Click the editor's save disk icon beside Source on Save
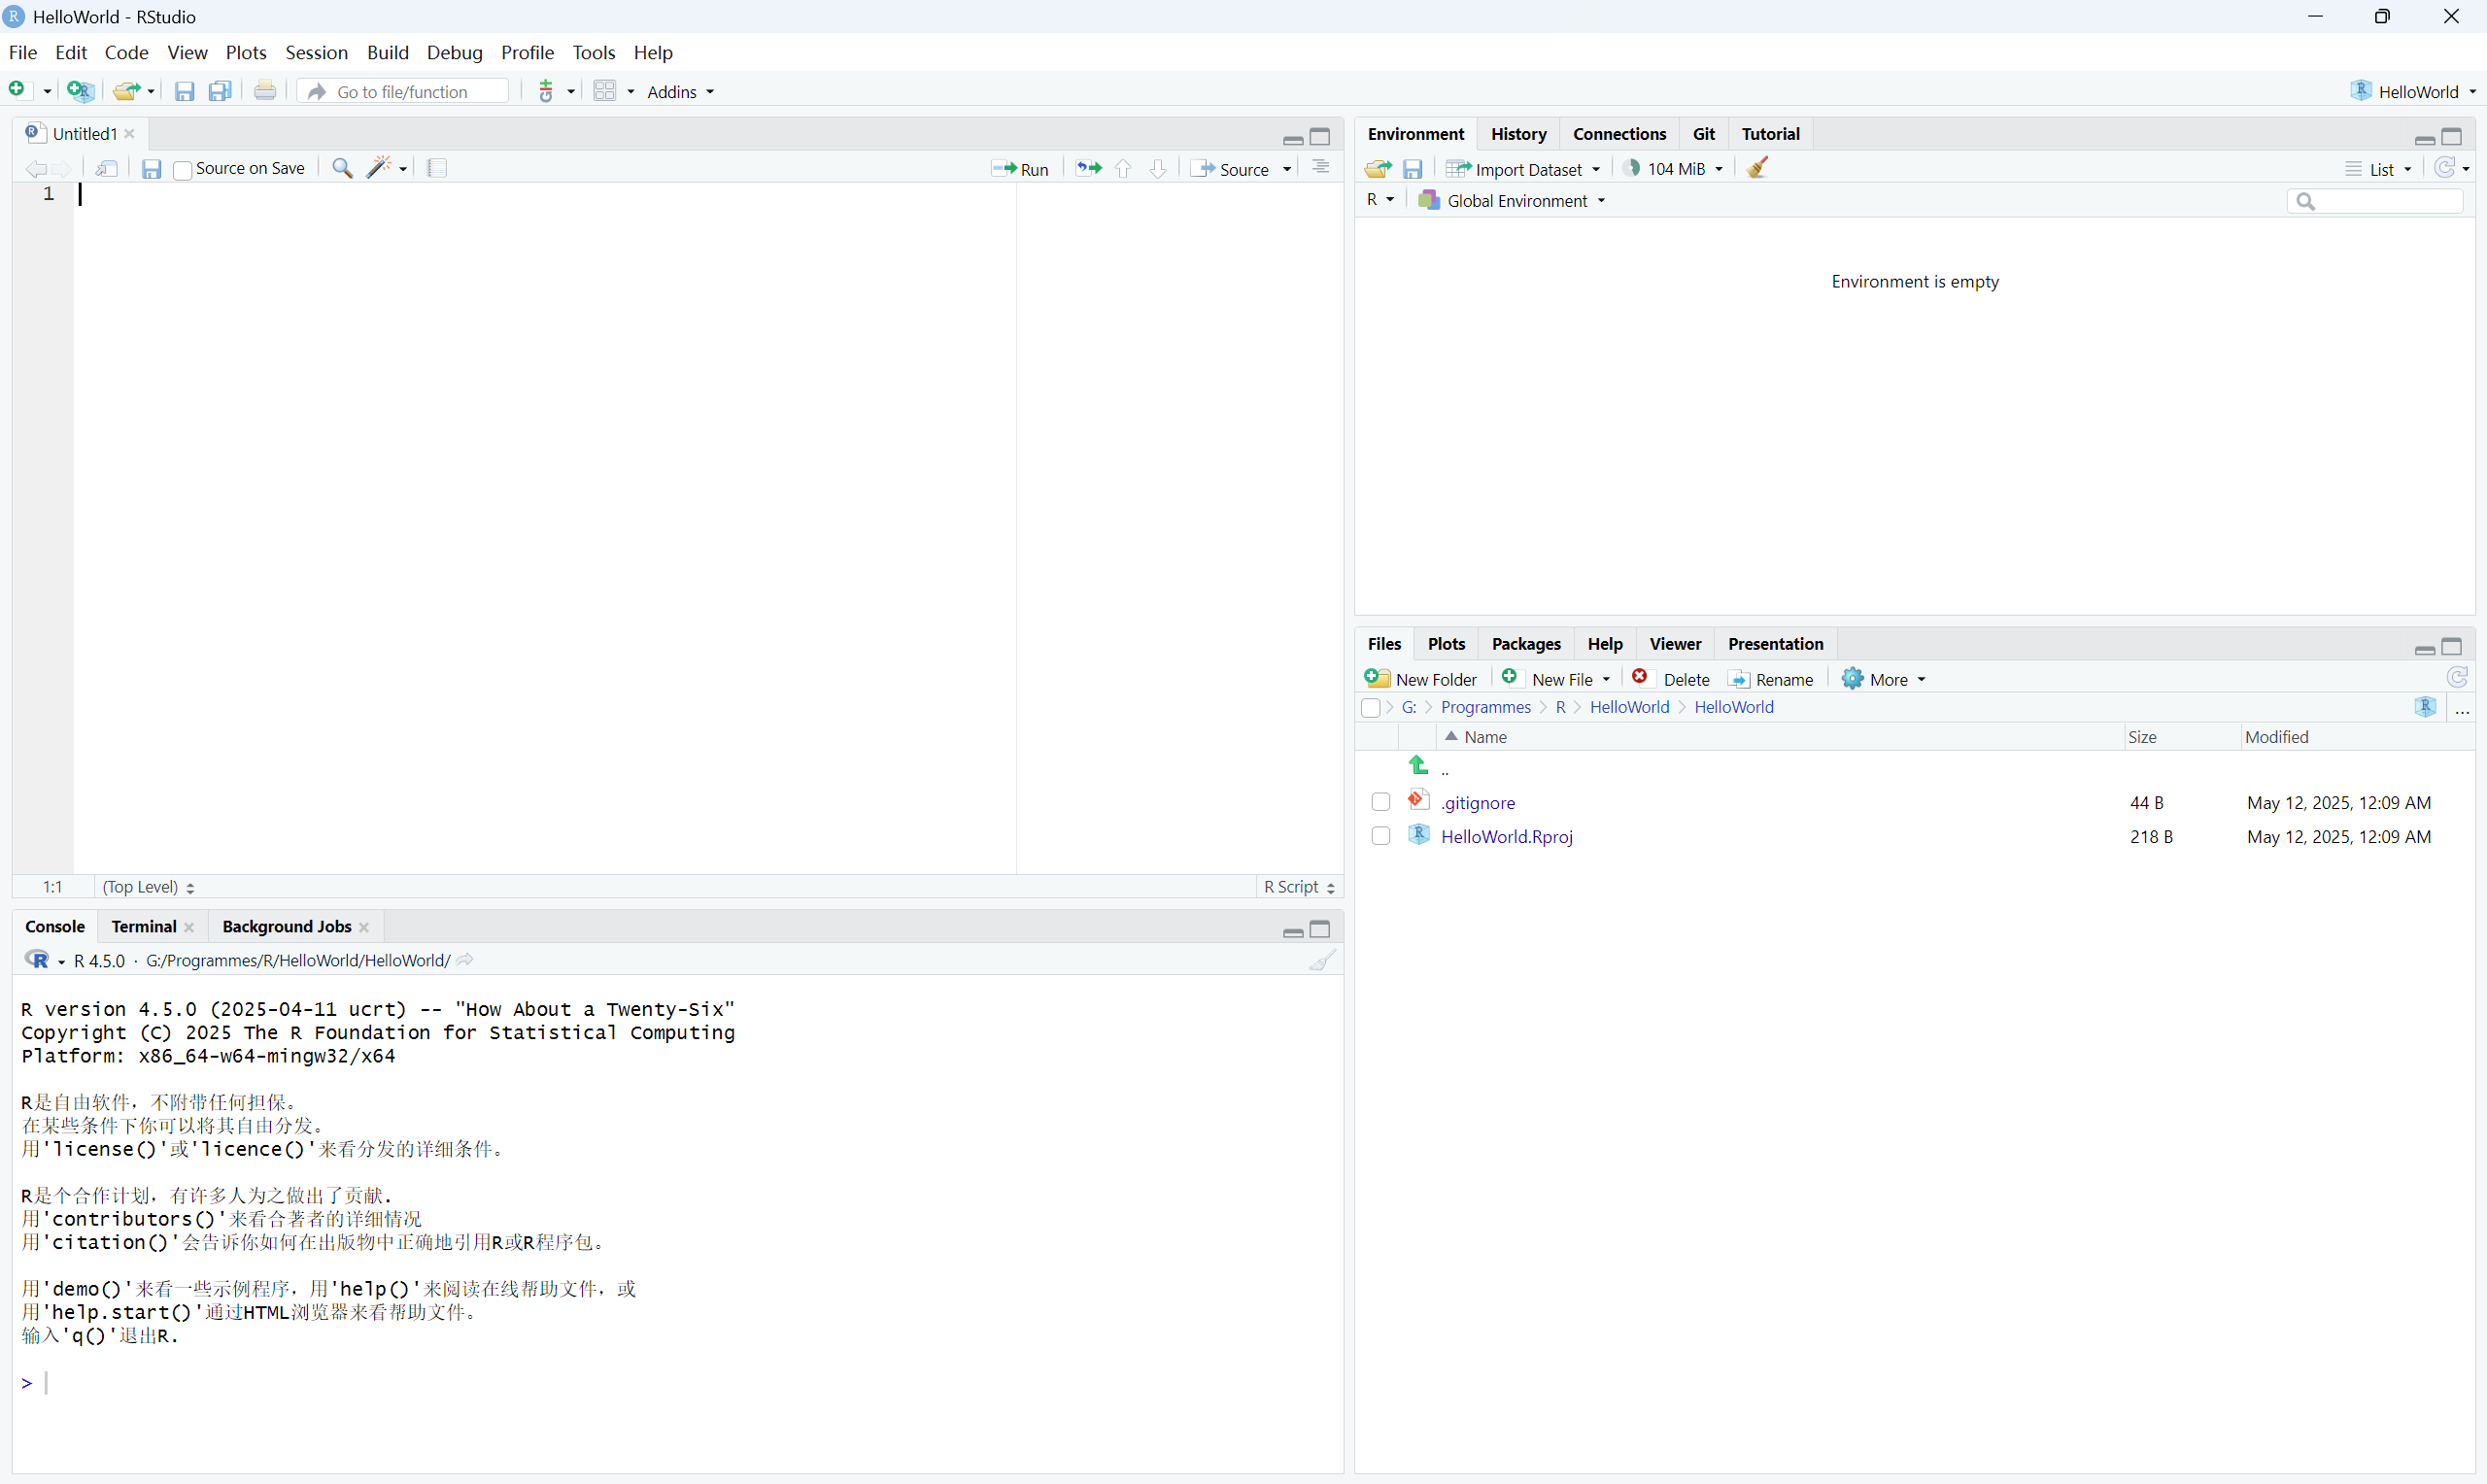The width and height of the screenshot is (2487, 1484). 151,169
